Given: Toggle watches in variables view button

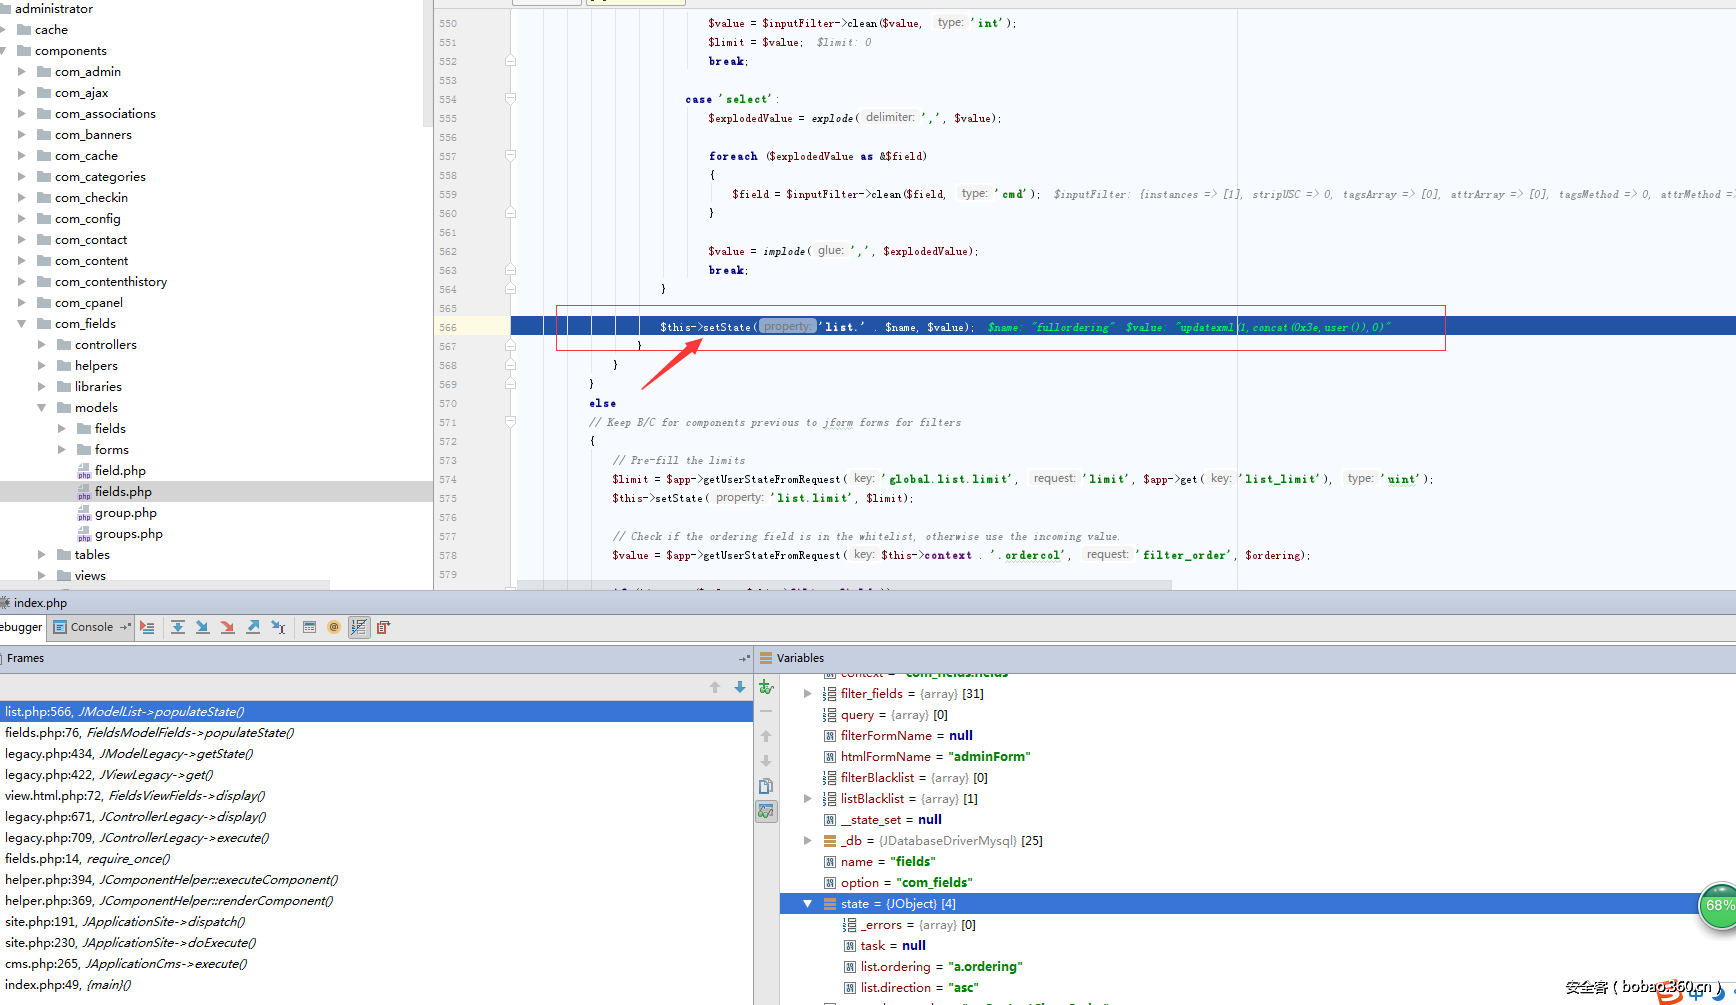Looking at the screenshot, I should pyautogui.click(x=766, y=811).
